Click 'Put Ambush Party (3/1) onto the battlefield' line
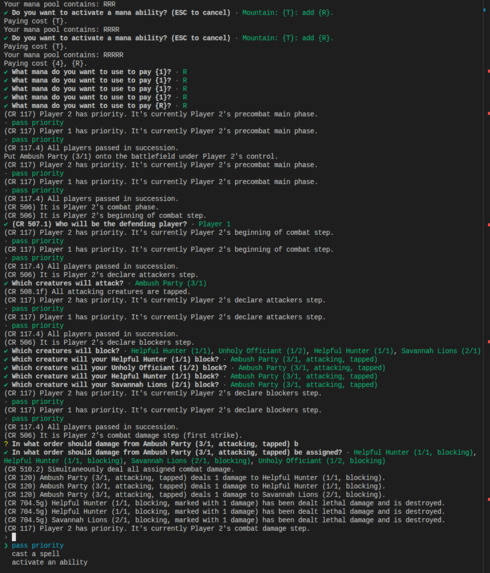 [141, 156]
